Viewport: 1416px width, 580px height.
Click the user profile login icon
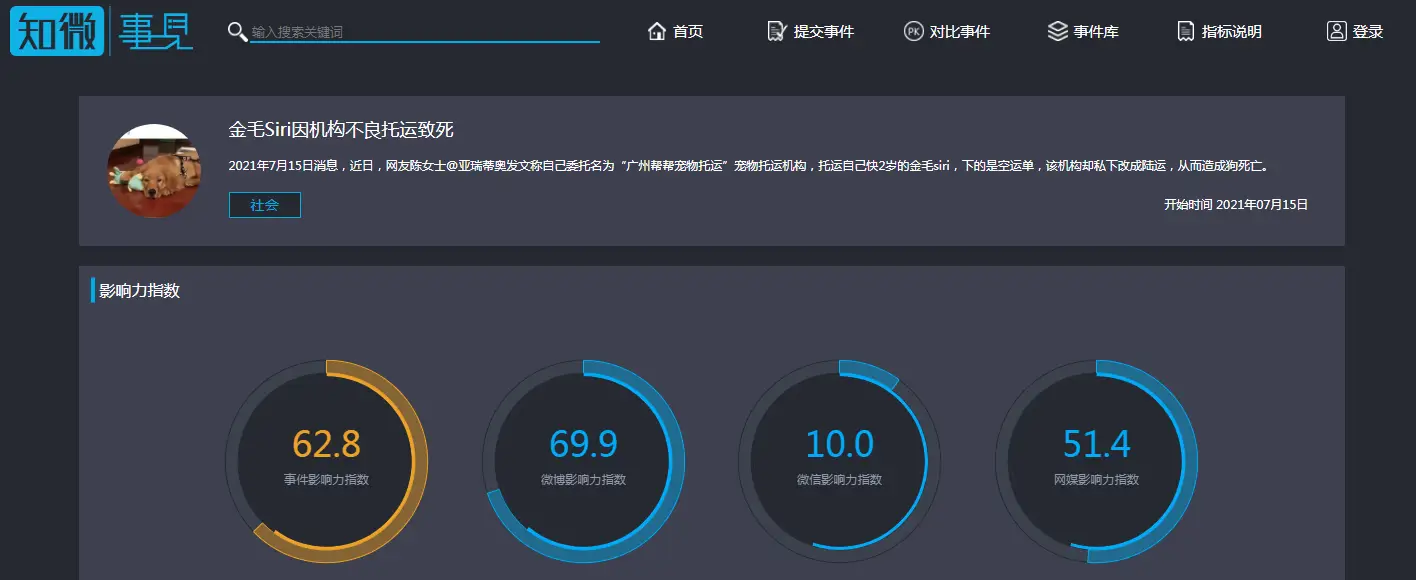(1336, 31)
